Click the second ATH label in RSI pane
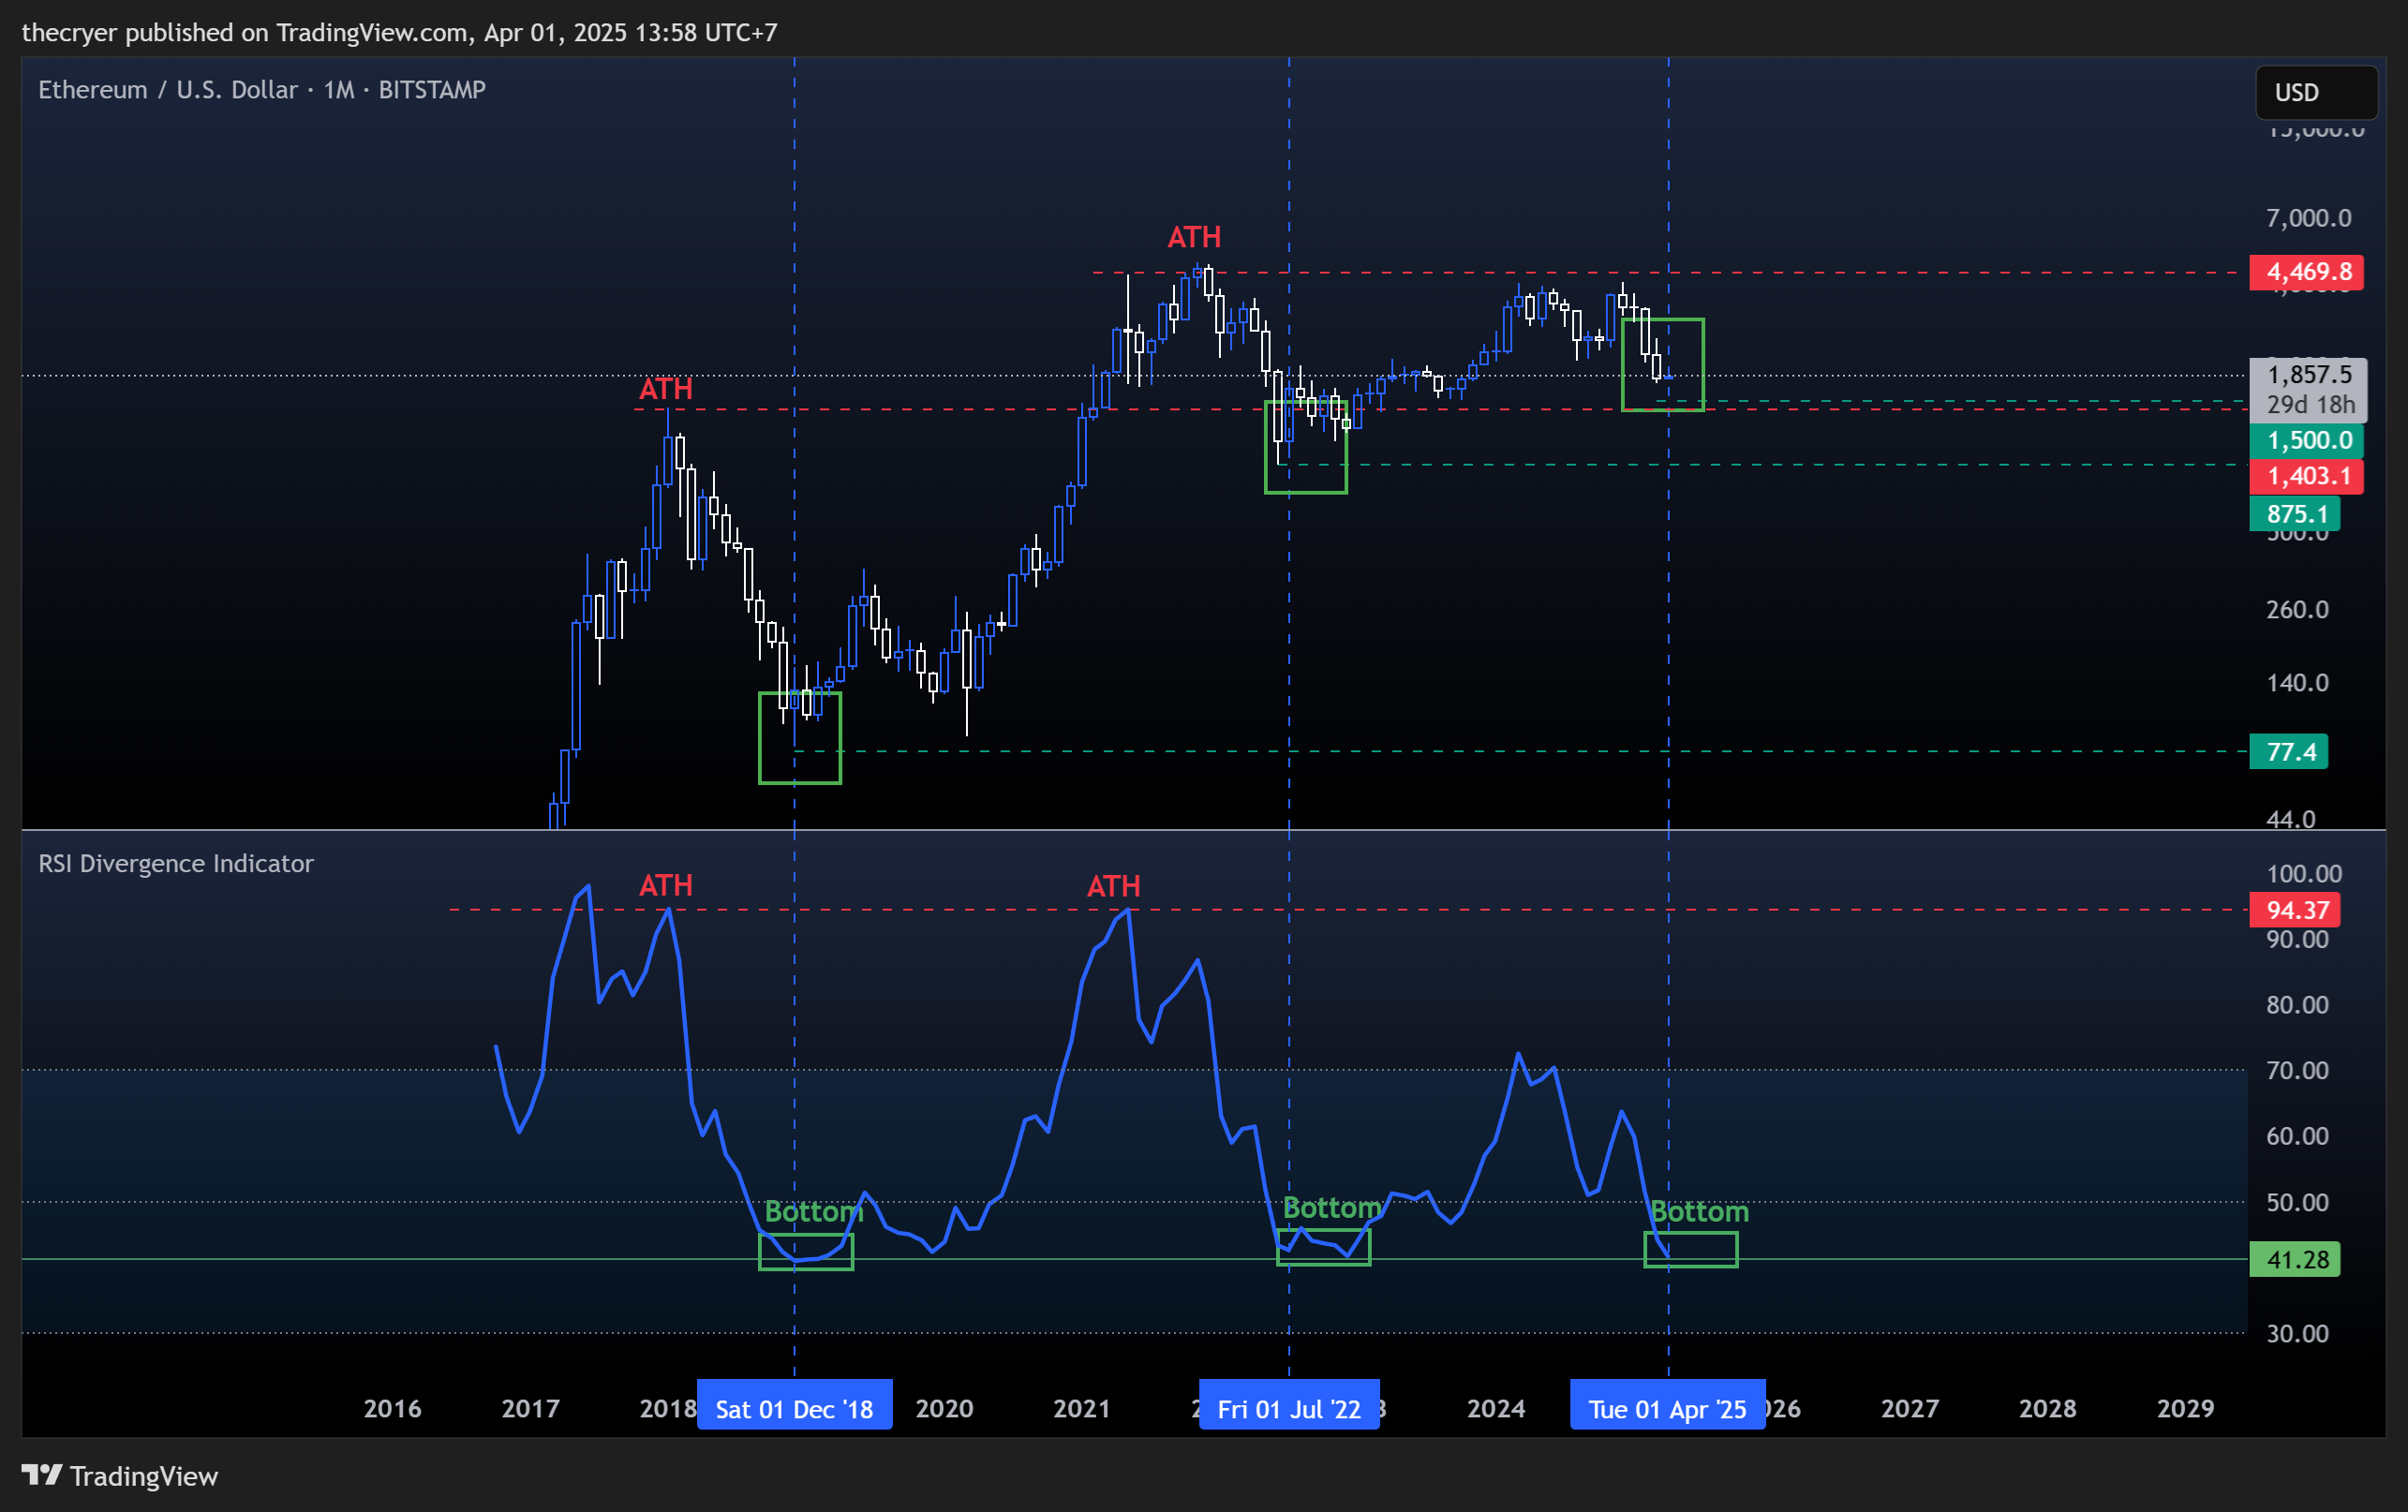 (x=1113, y=886)
